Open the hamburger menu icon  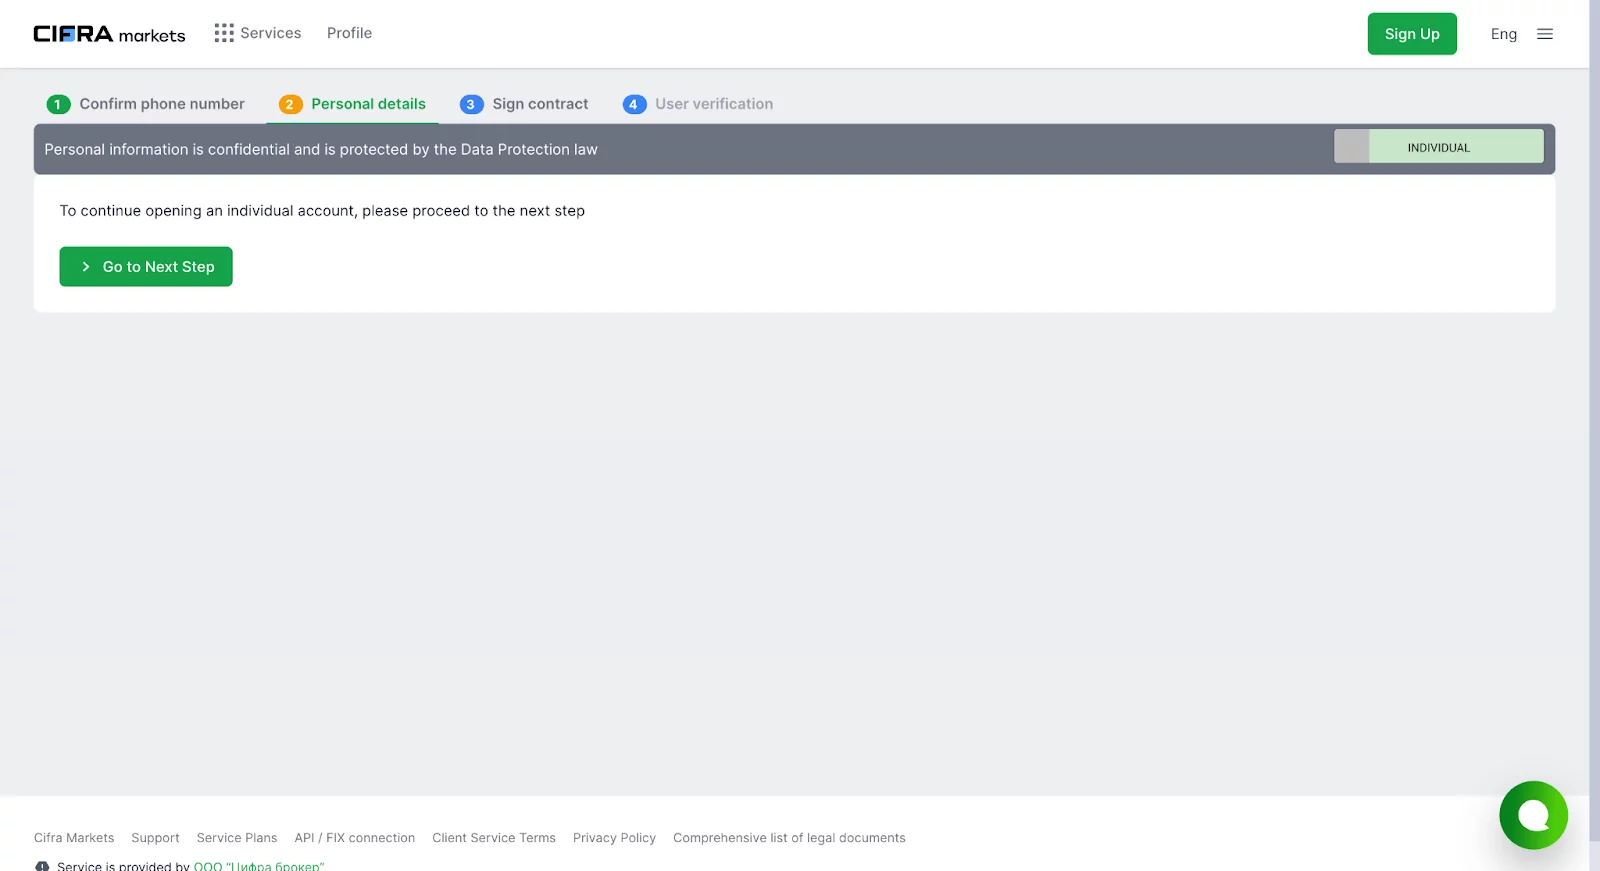[x=1544, y=34]
